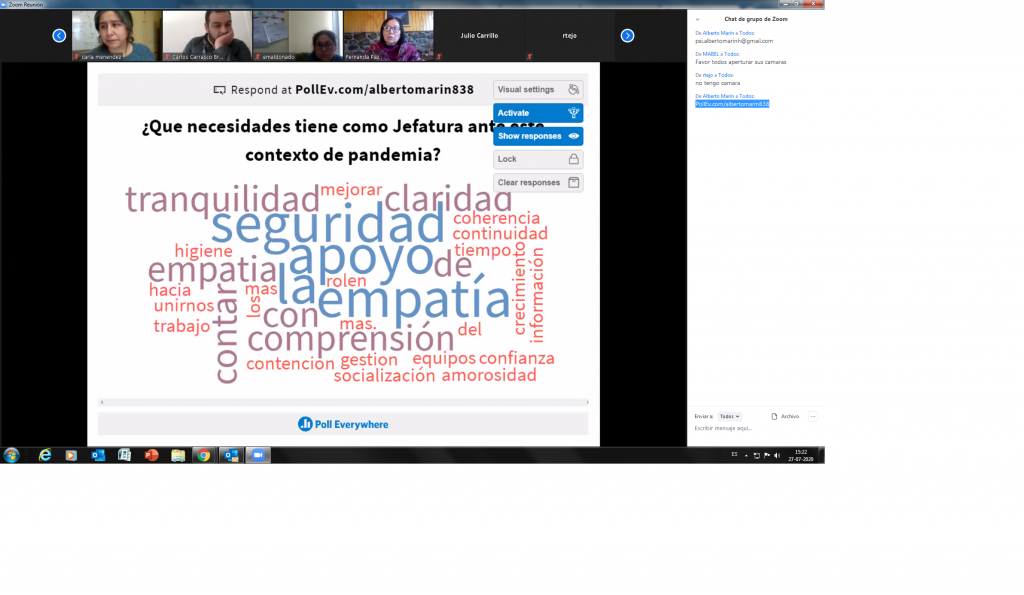
Task: Click the system tray volume icon
Action: (777, 455)
